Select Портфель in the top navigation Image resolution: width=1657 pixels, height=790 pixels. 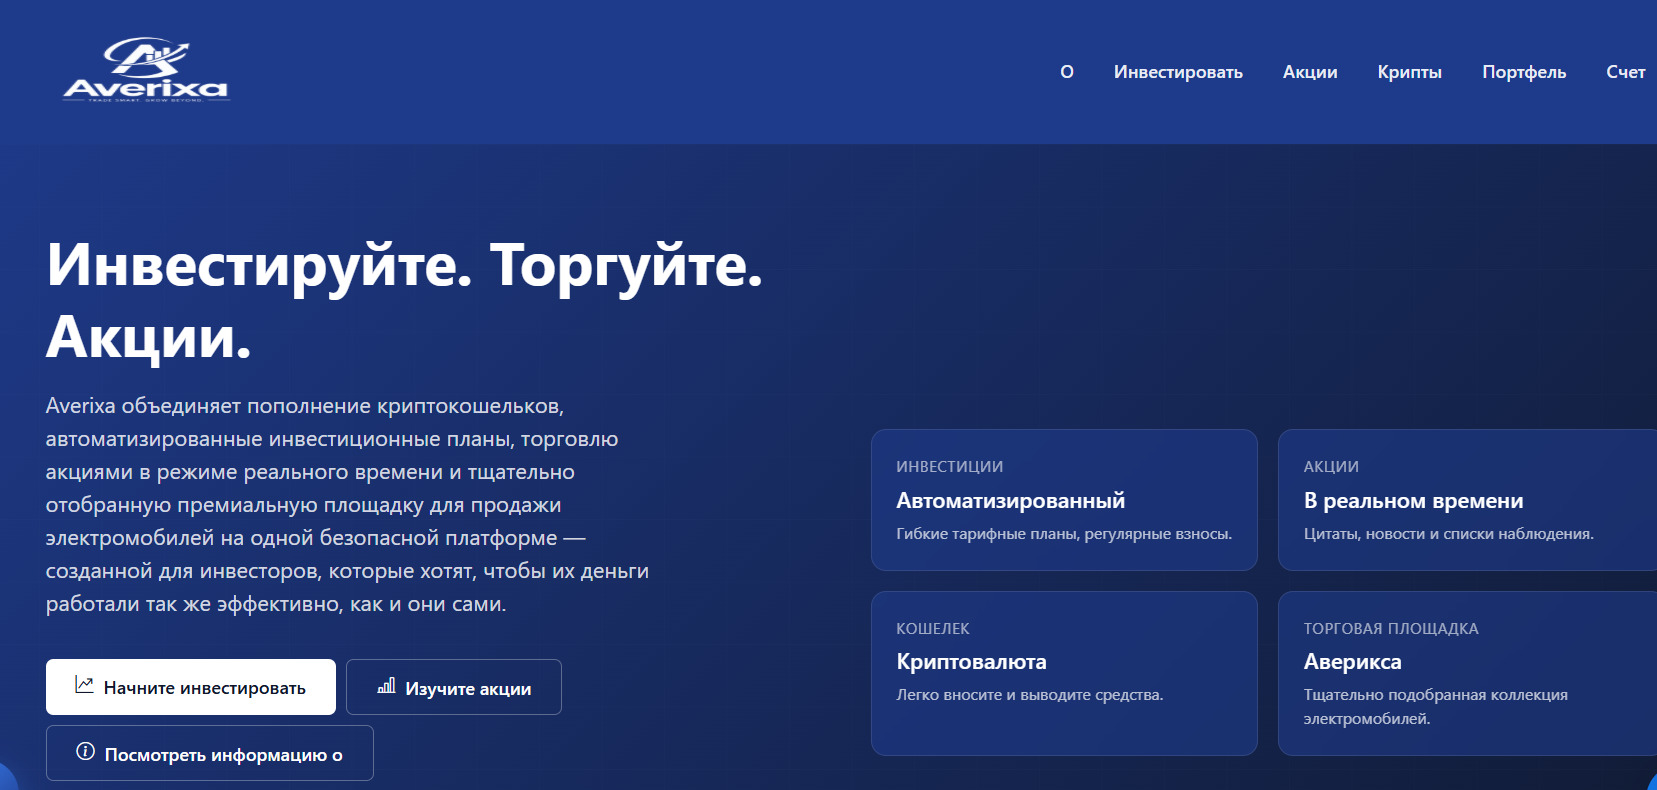pos(1524,72)
